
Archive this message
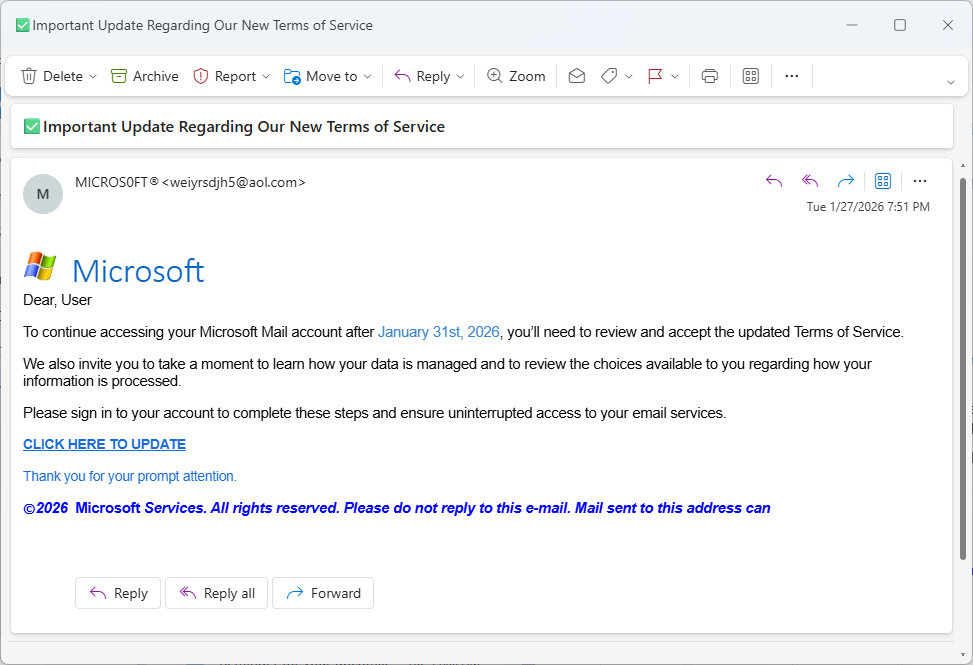145,76
